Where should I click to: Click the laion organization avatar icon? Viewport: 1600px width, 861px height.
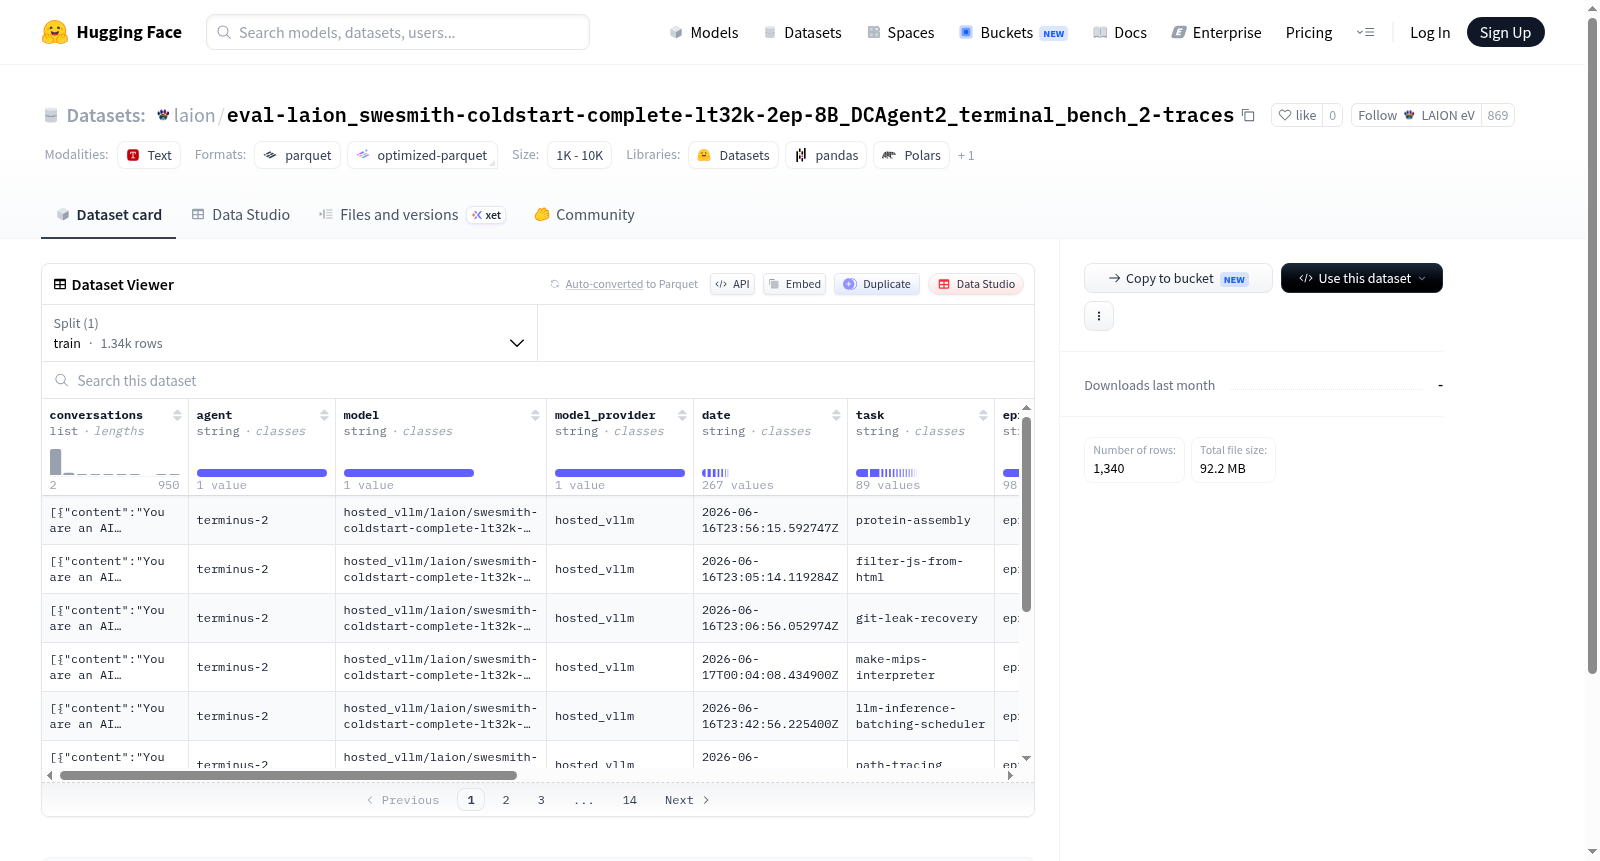pos(163,115)
